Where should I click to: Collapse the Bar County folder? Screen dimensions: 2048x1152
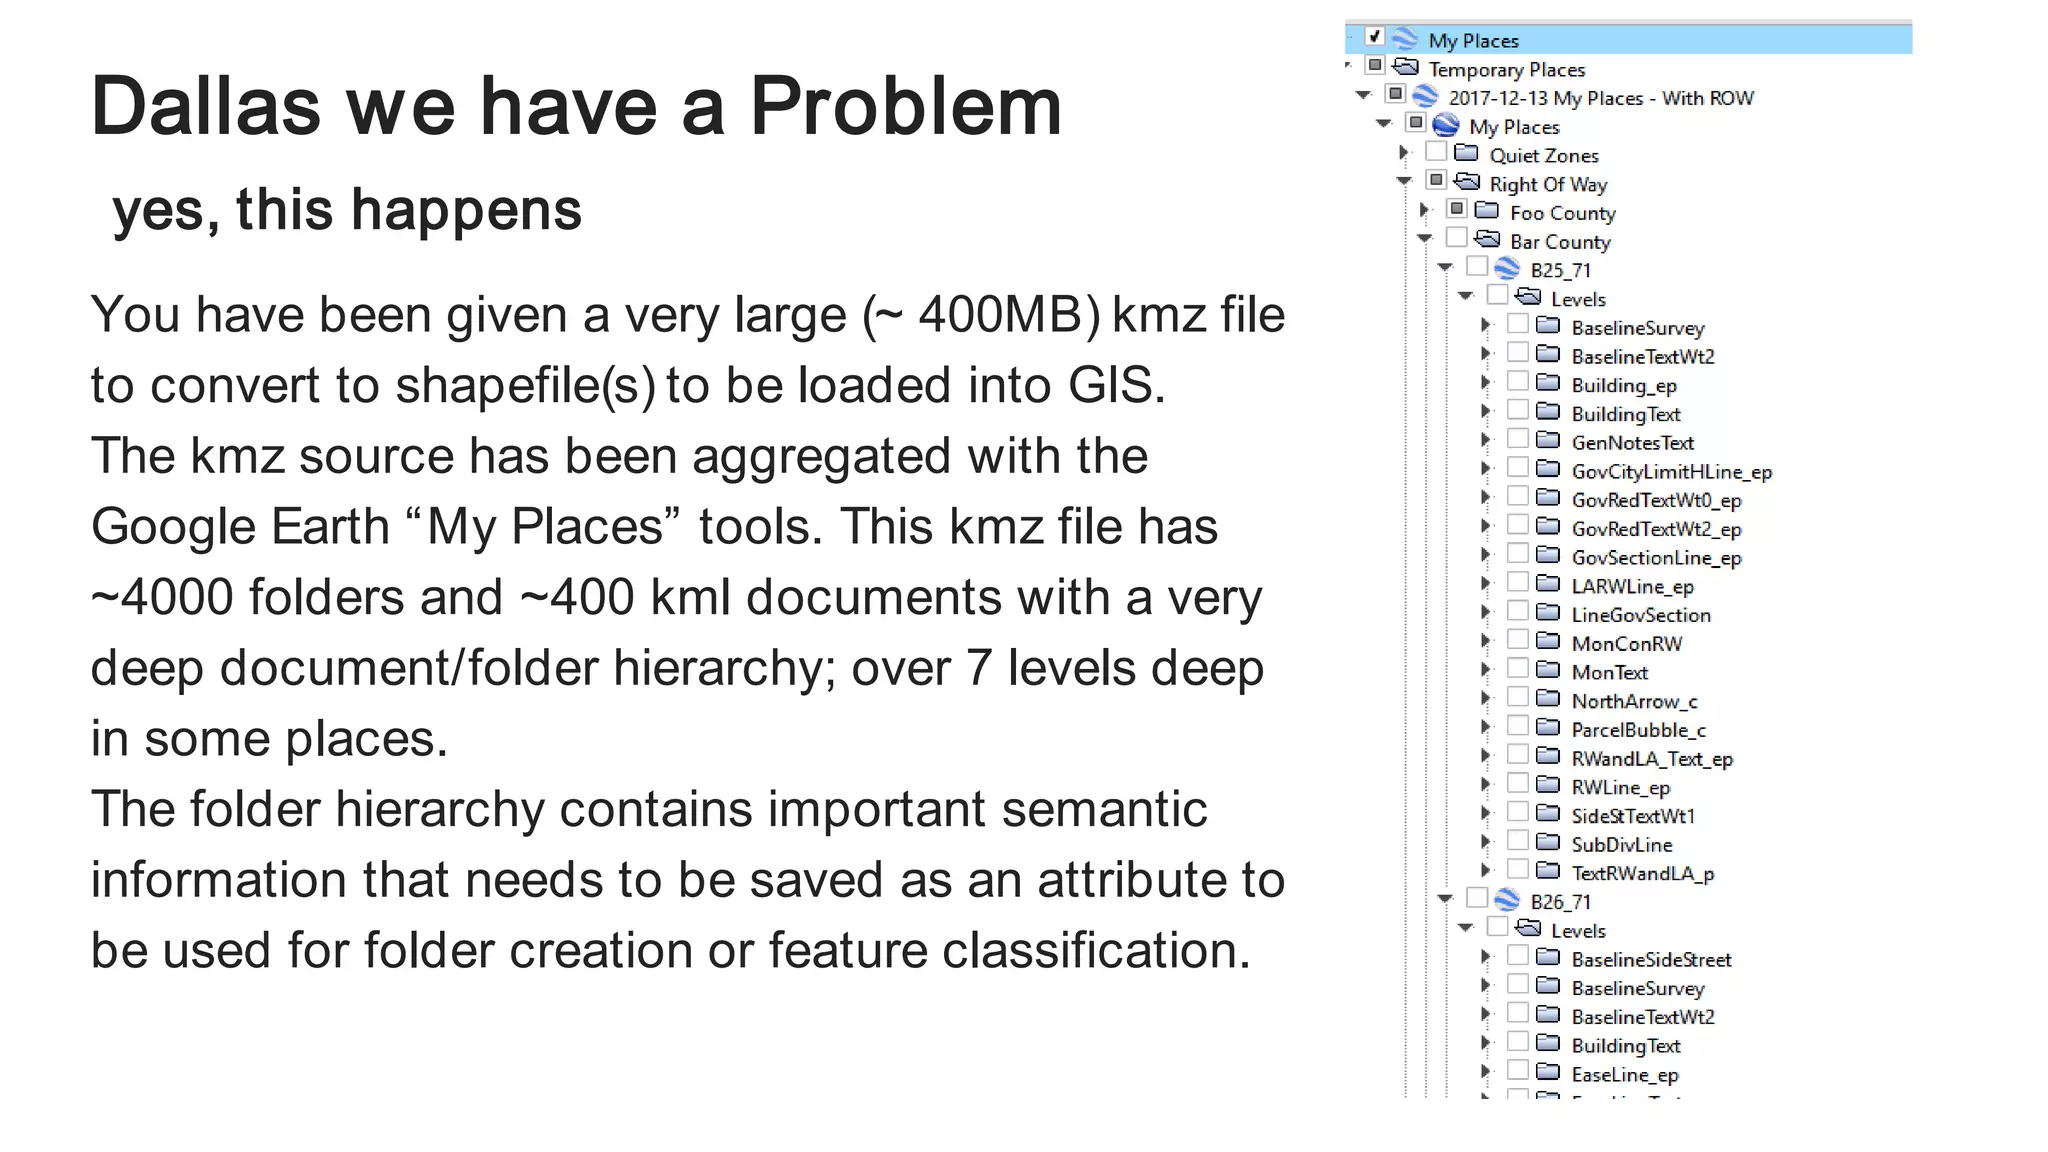[1425, 239]
